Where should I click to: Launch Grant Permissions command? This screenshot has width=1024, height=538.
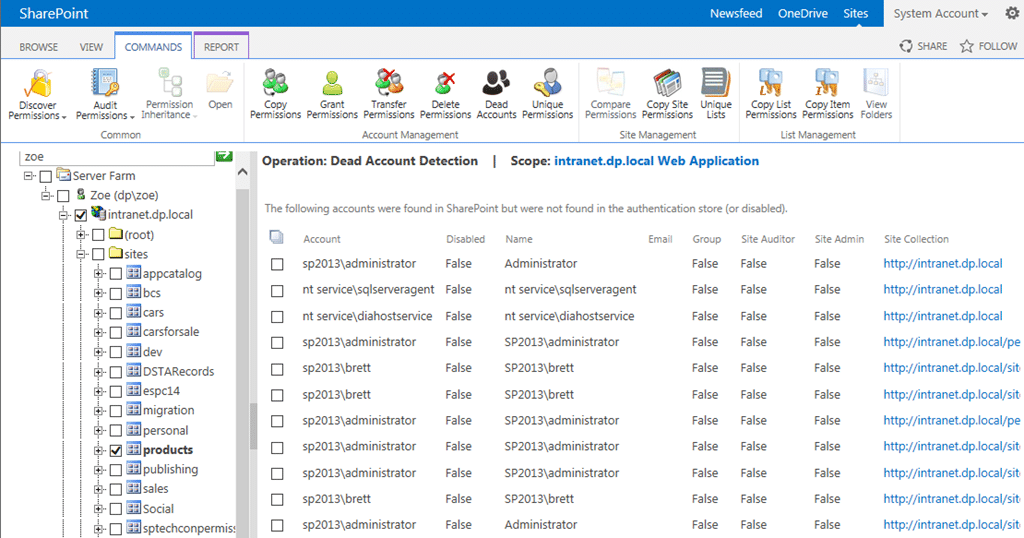tap(332, 95)
